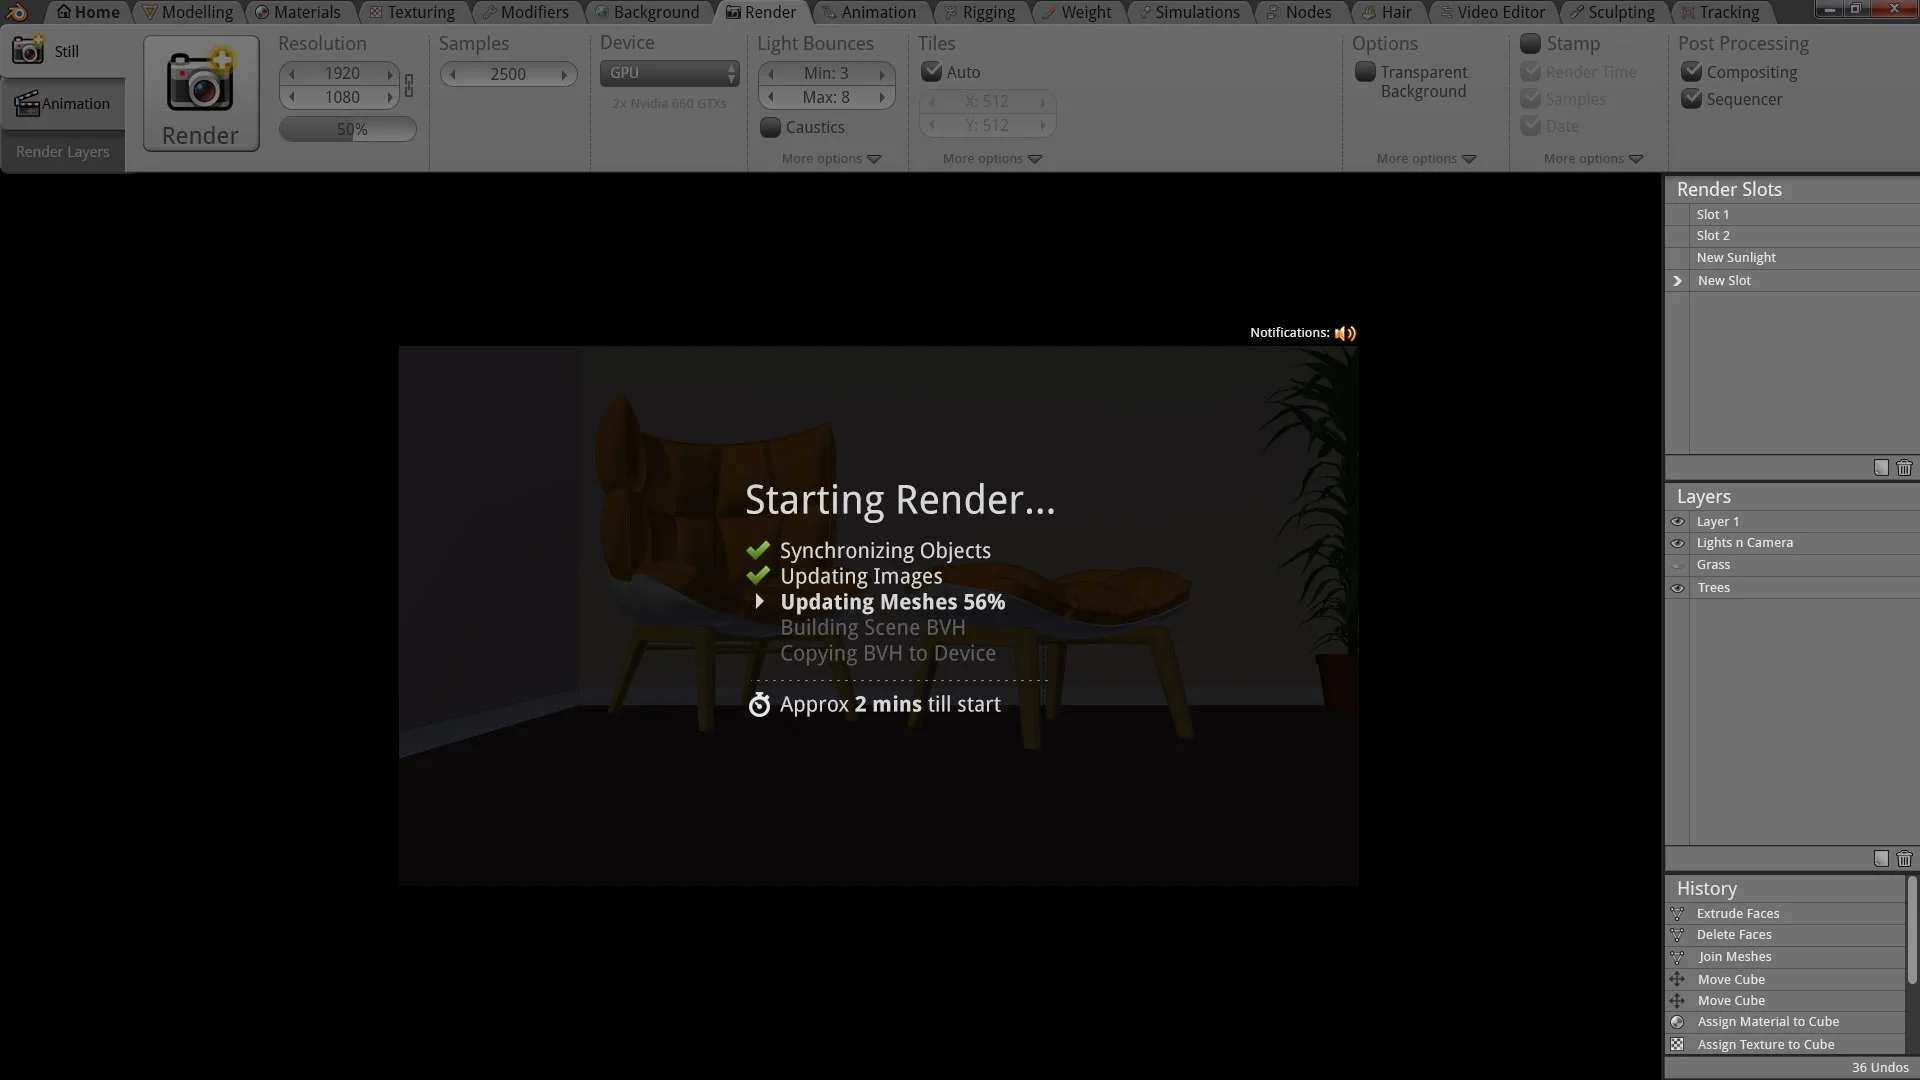Delete the selected render slot with trash icon
Screen dimensions: 1920x1080
click(x=1904, y=468)
